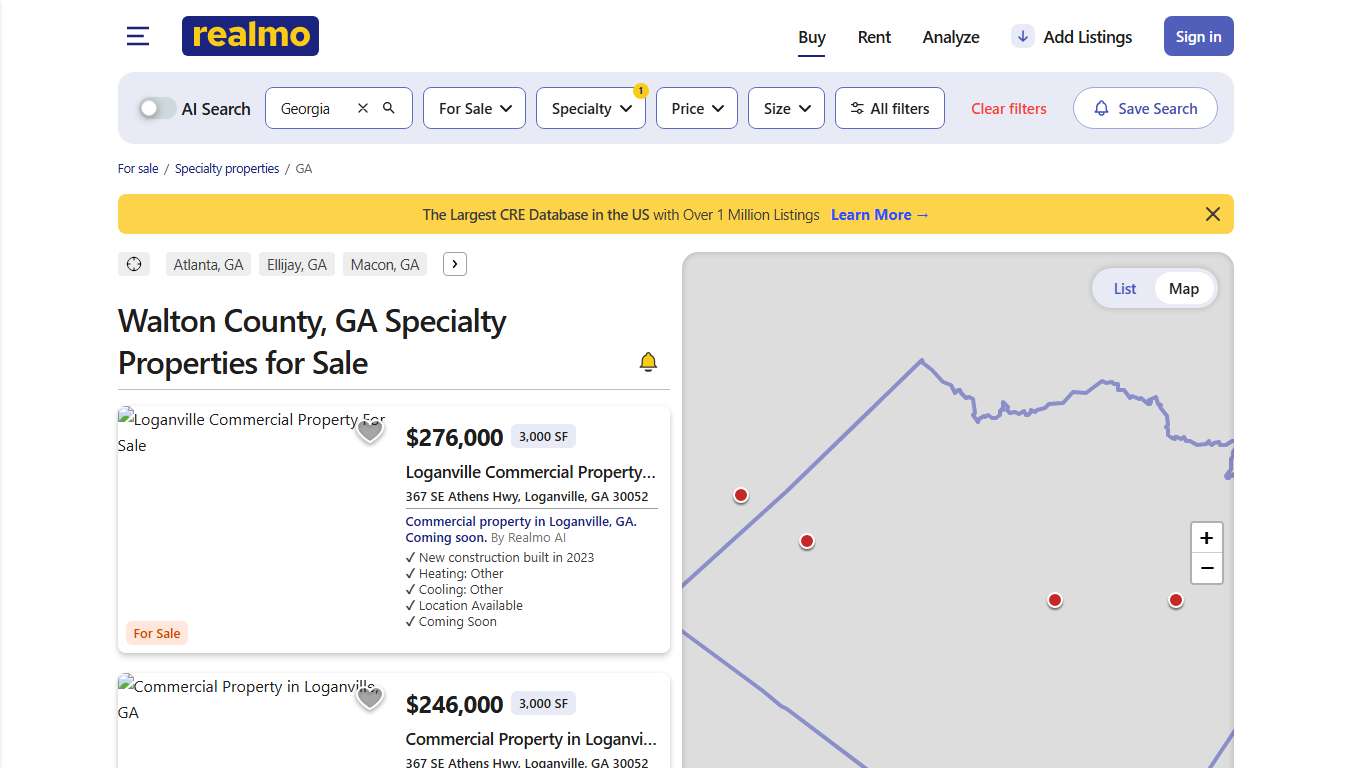Open the For Sale dropdown
Viewport: 1366px width, 768px height.
[x=474, y=108]
